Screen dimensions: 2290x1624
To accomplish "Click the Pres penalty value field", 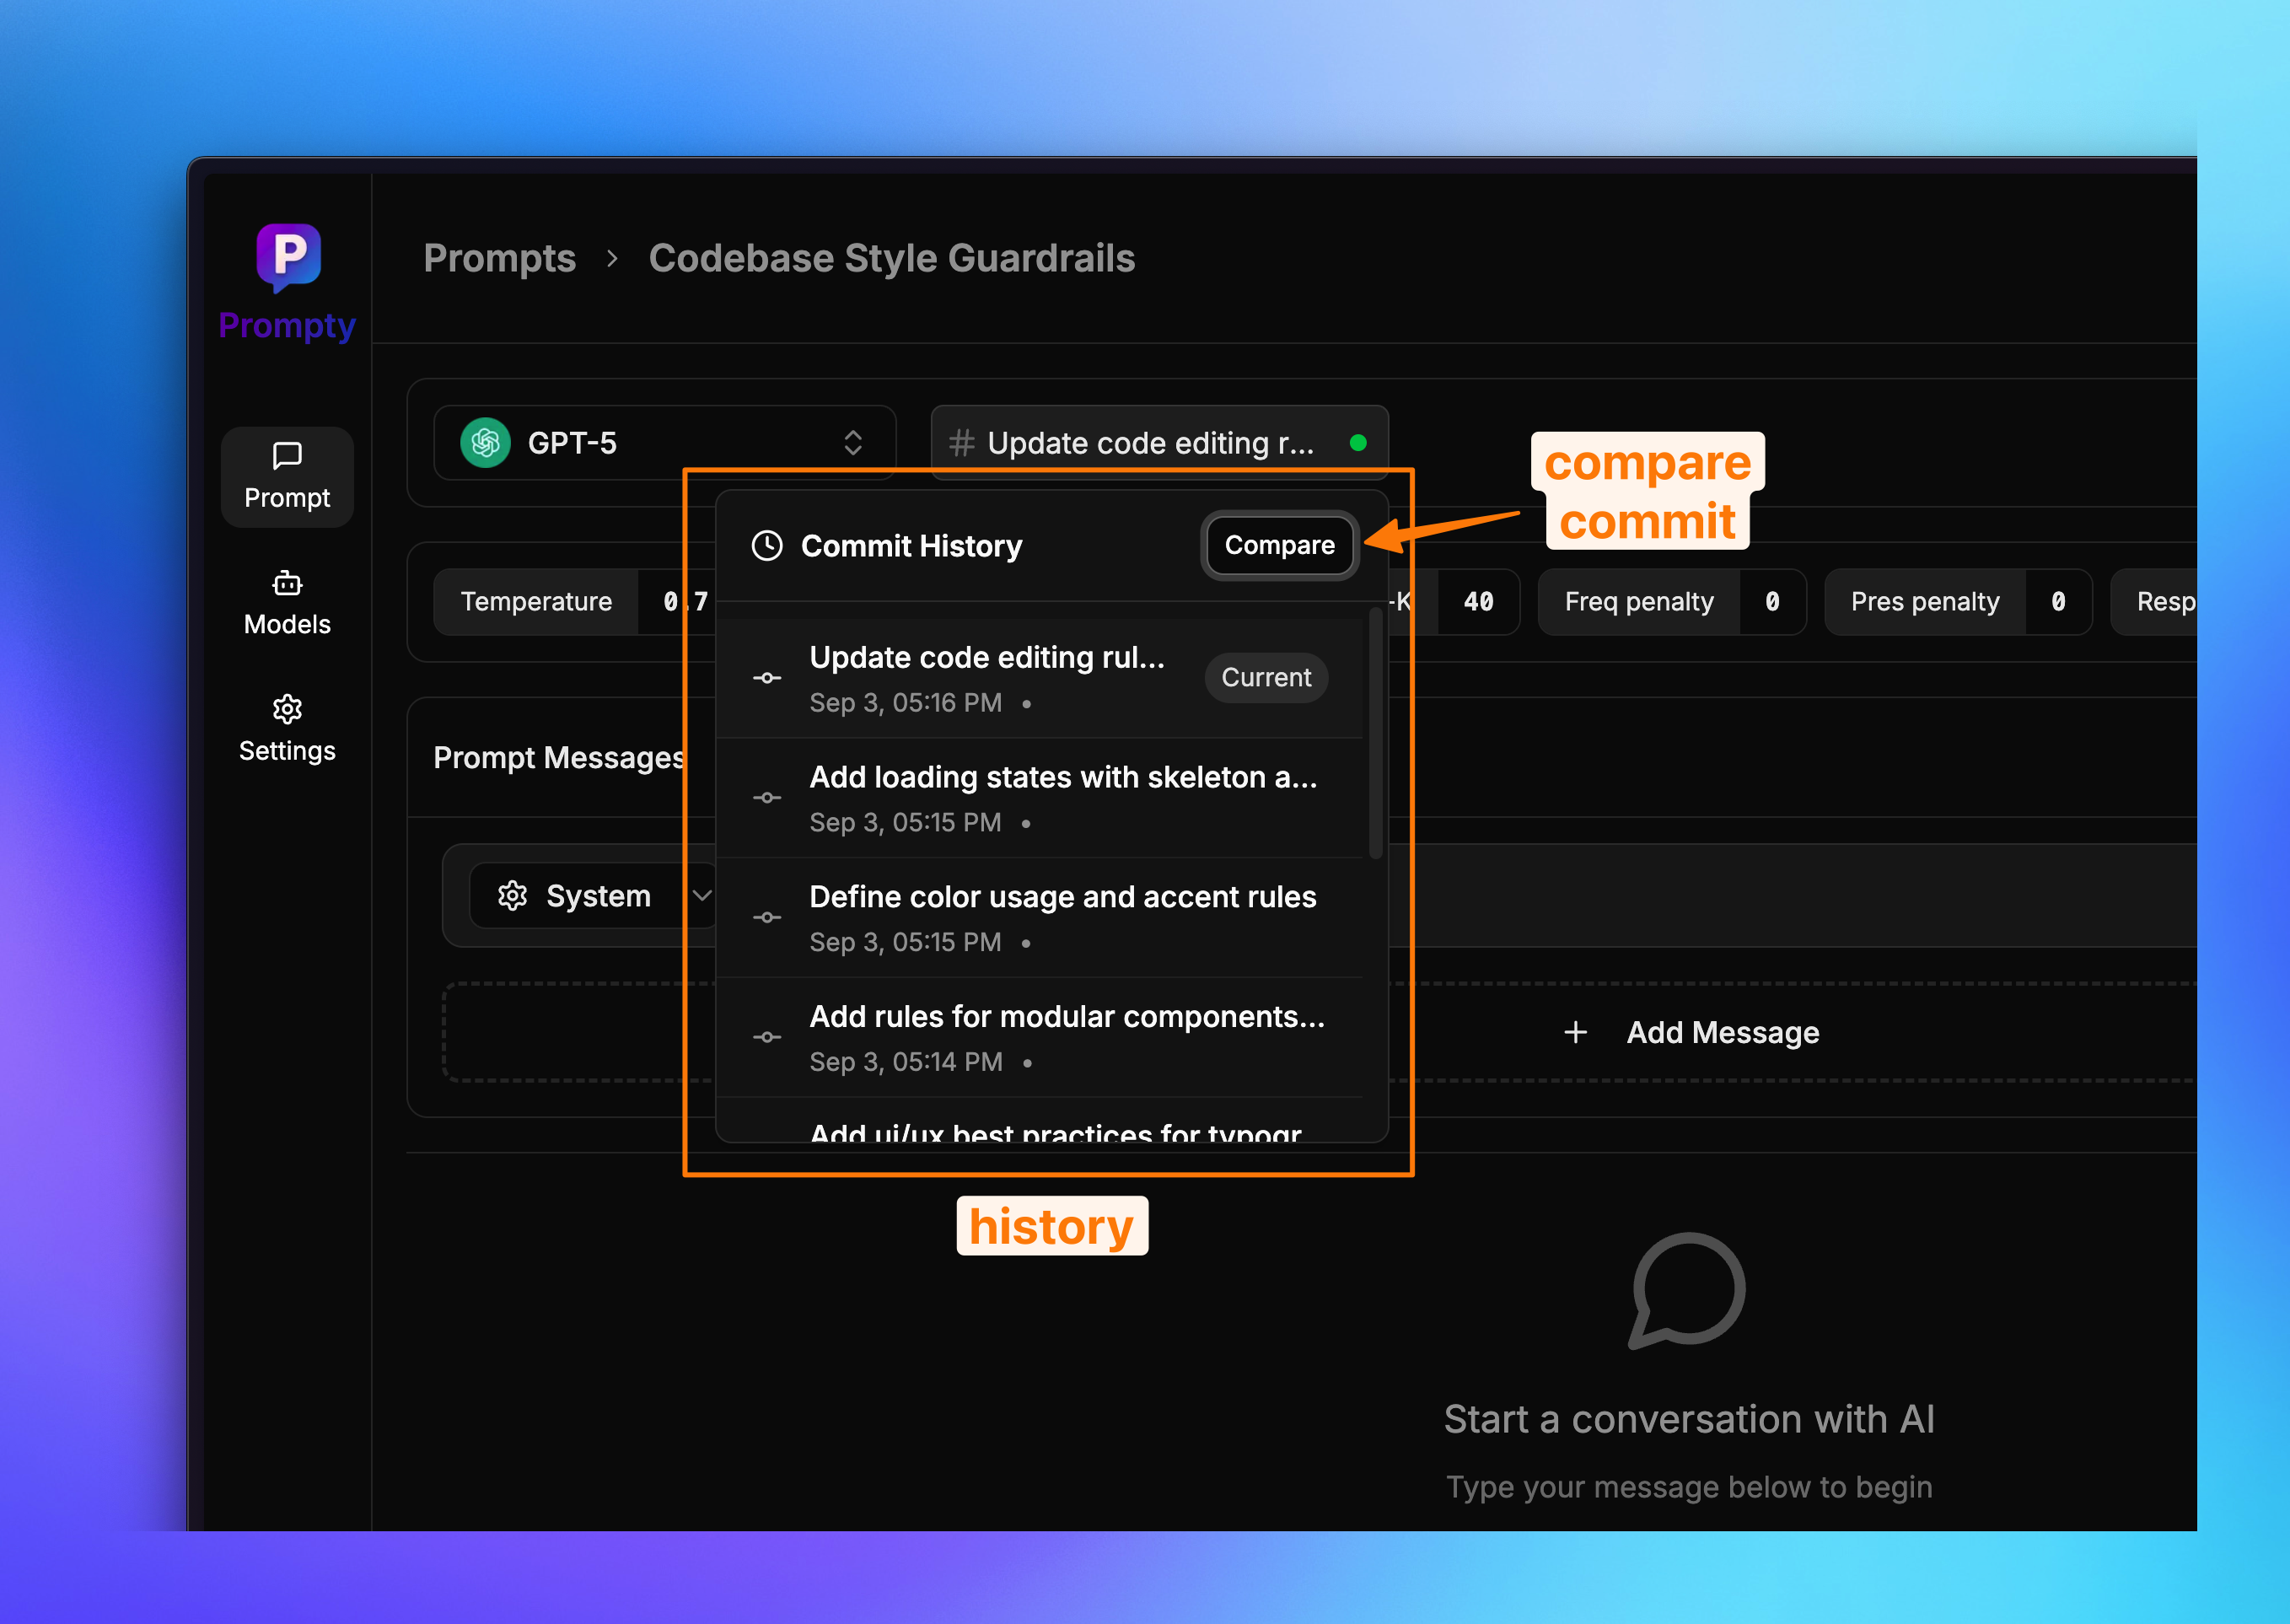I will point(2057,602).
